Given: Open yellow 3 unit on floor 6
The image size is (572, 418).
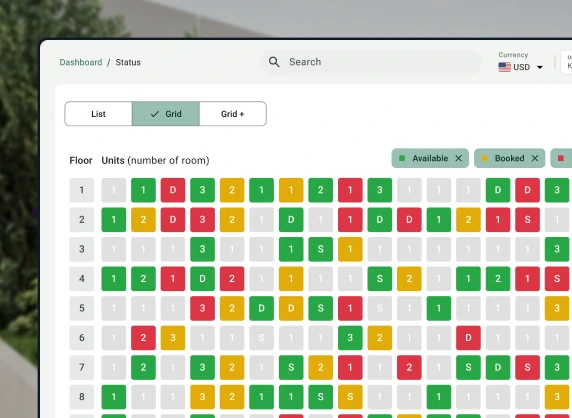Looking at the screenshot, I should (x=173, y=338).
